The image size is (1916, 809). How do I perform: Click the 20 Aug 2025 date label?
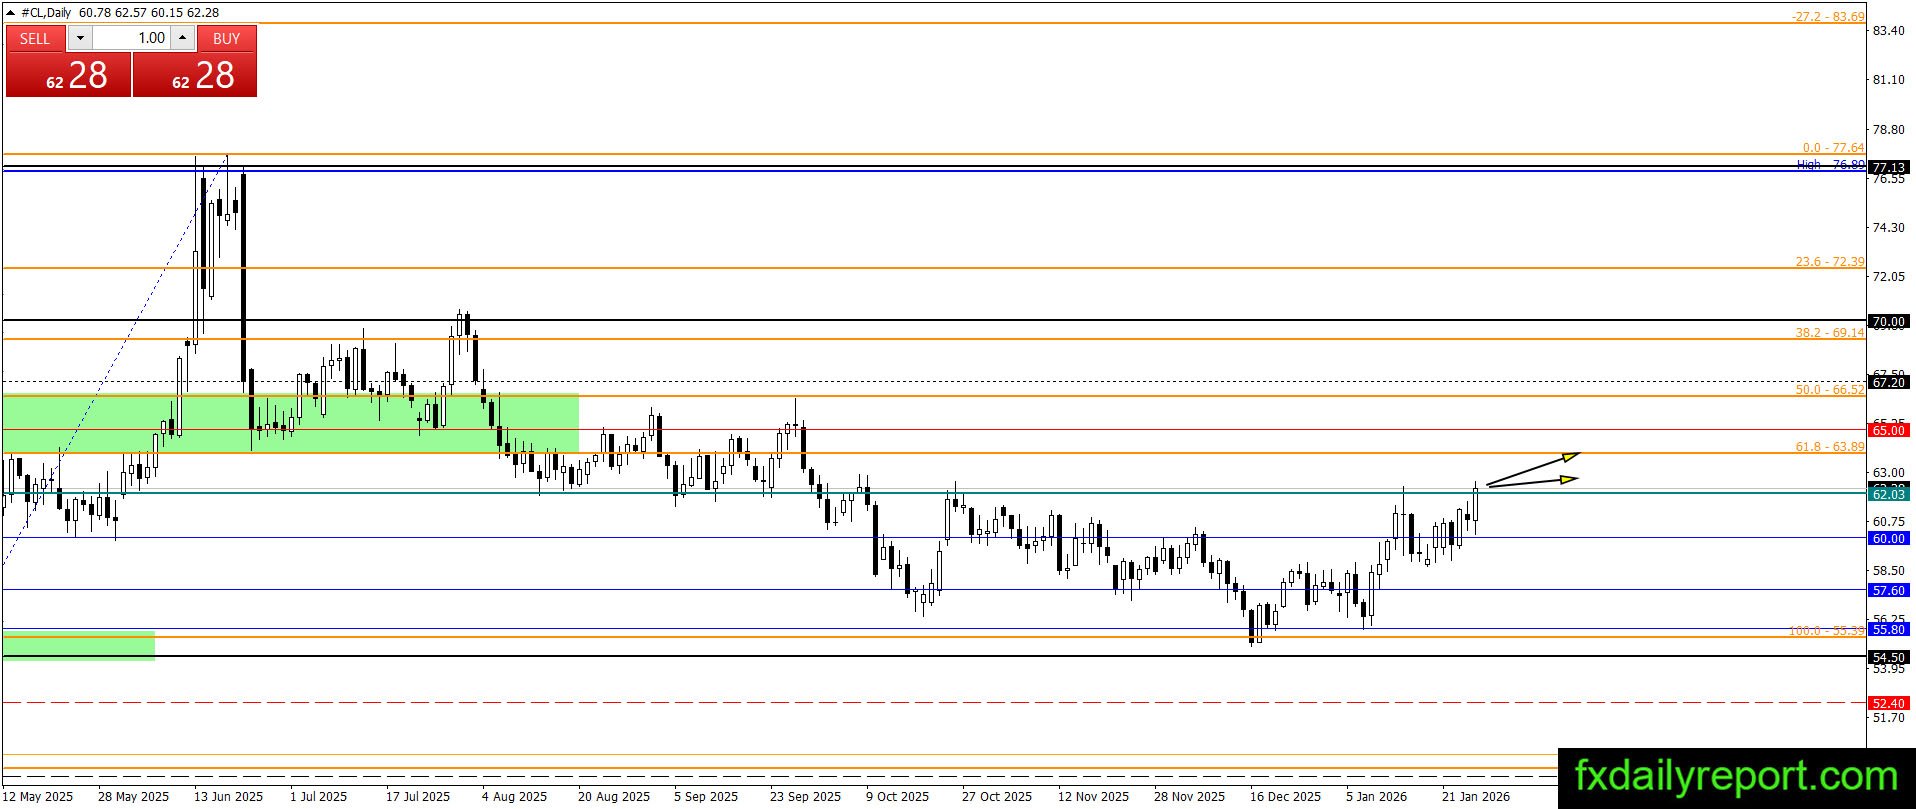click(x=614, y=797)
